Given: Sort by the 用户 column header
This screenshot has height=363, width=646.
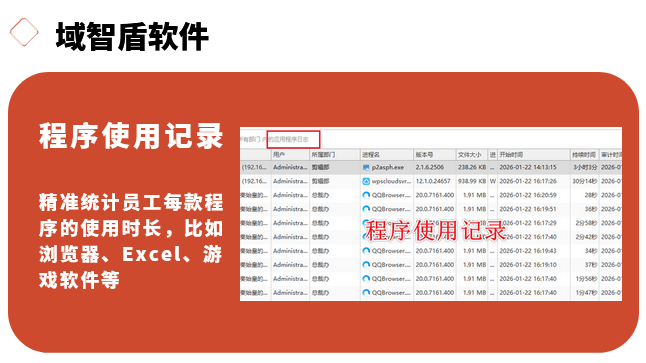Looking at the screenshot, I should [290, 155].
